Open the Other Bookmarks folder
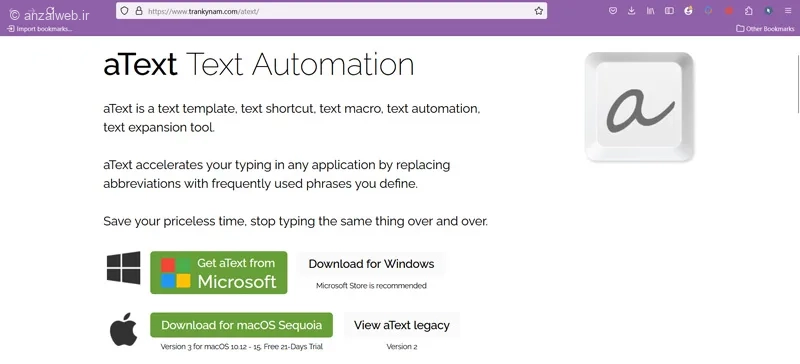 pos(765,29)
